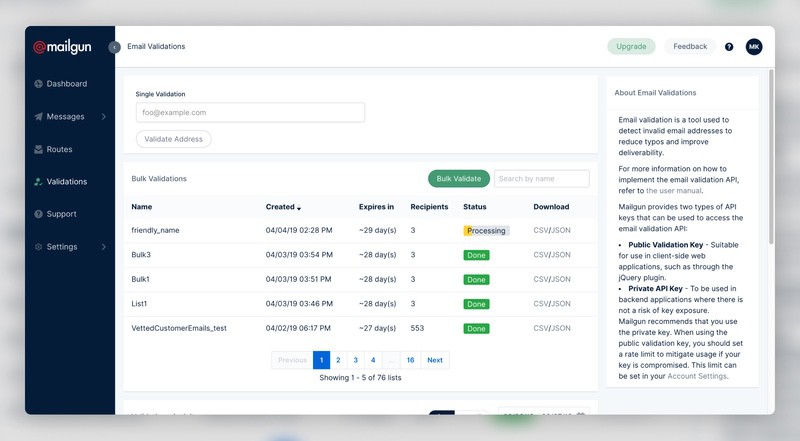The width and height of the screenshot is (800, 441).
Task: Open the MK user avatar menu
Action: point(754,46)
